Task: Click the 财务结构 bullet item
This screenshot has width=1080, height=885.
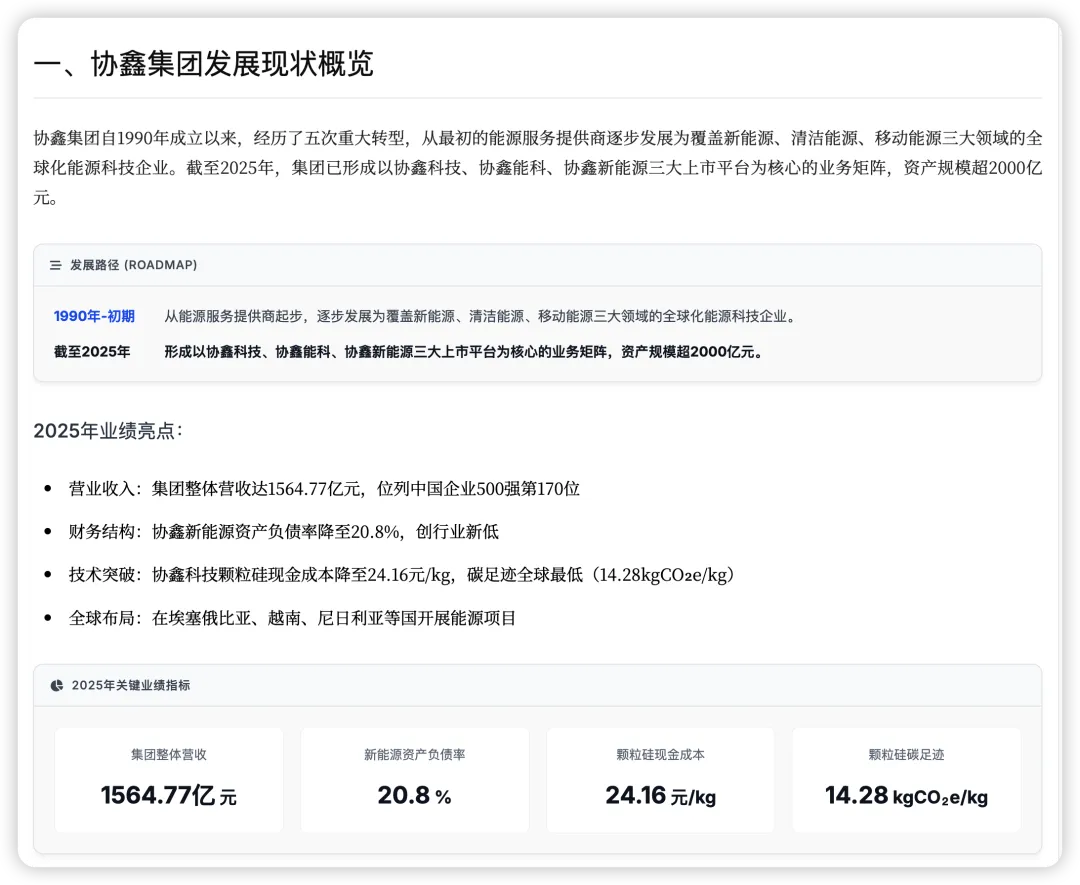Action: pyautogui.click(x=284, y=532)
